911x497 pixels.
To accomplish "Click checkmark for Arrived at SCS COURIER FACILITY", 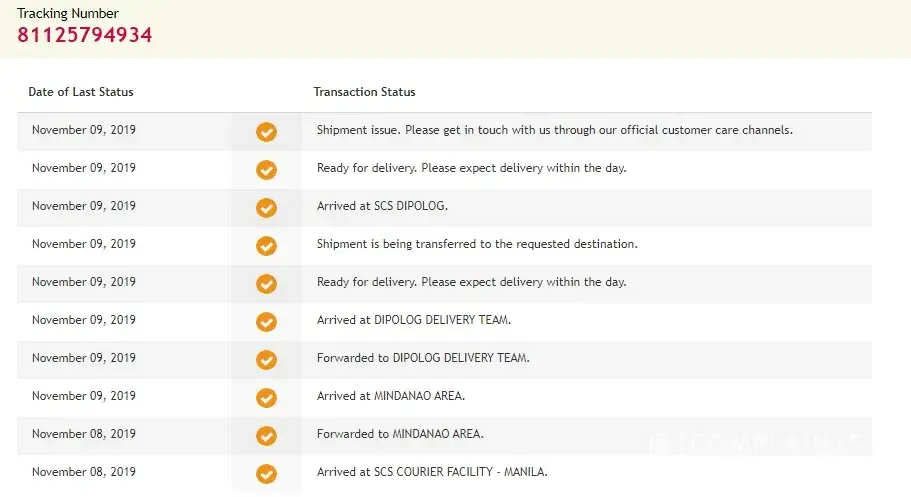I will coord(266,474).
